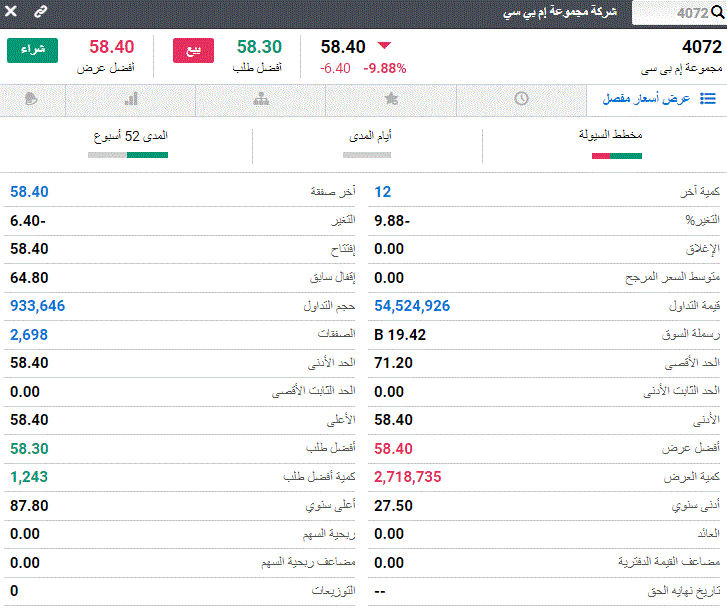Click the symbol search field 4072
Screen dimensions: 727x610
click(678, 13)
